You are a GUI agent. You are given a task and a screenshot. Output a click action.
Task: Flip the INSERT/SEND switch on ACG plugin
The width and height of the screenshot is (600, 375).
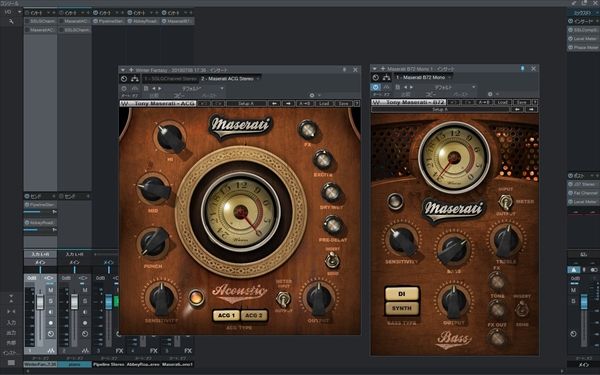[332, 261]
